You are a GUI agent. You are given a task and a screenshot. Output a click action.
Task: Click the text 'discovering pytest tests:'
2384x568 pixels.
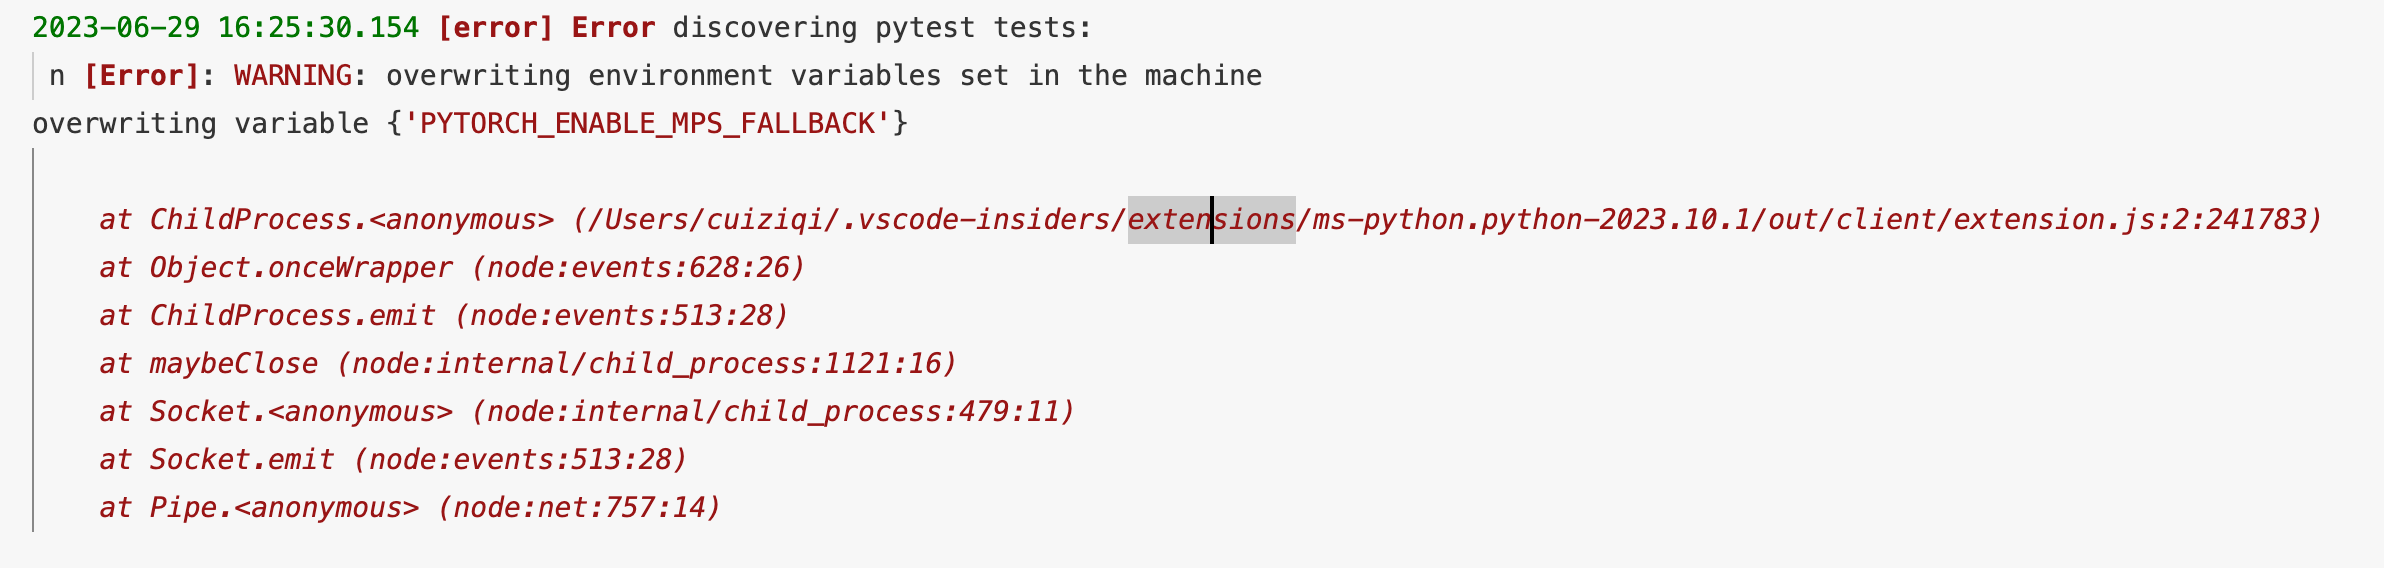point(882,28)
